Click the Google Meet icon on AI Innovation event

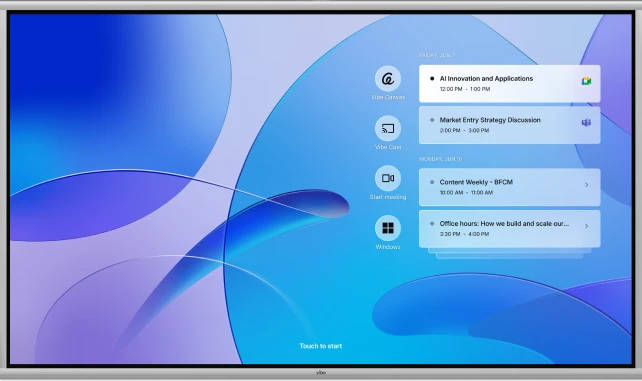(586, 81)
